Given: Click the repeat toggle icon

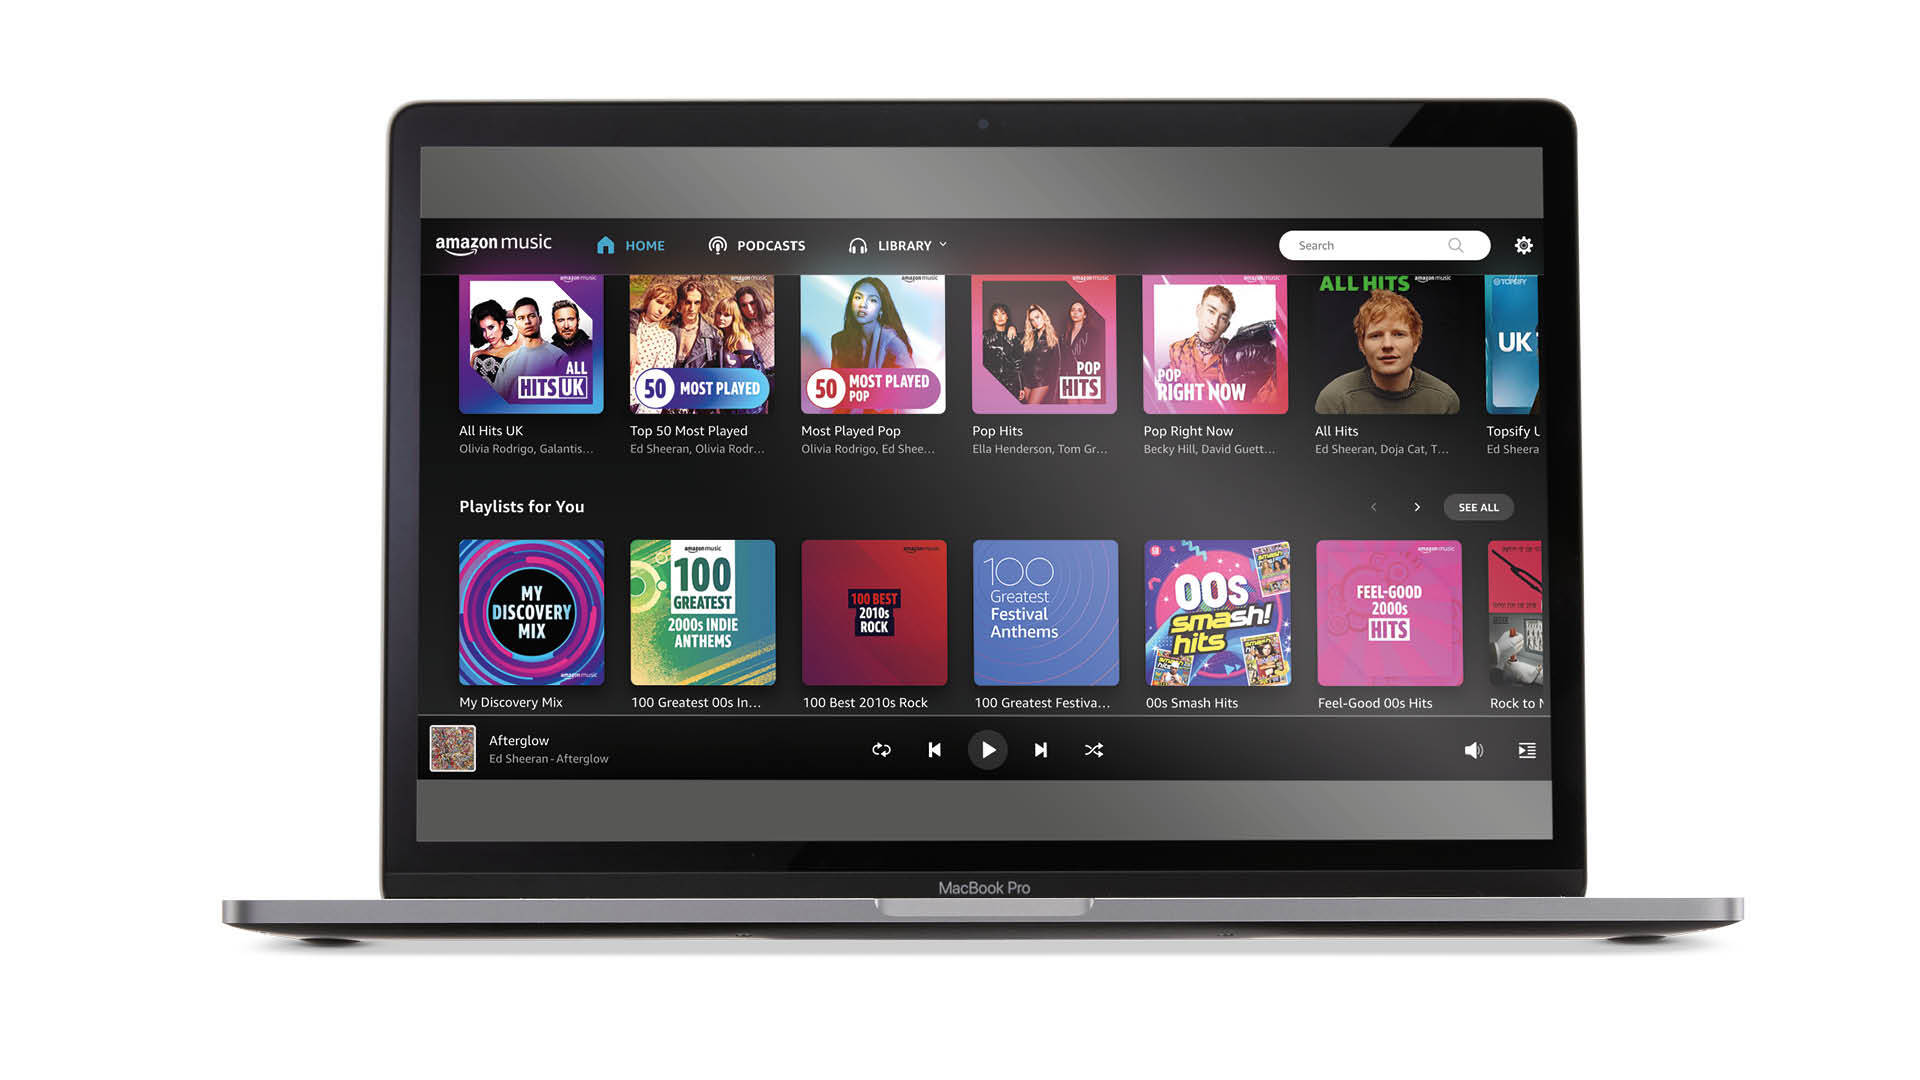Looking at the screenshot, I should point(881,749).
